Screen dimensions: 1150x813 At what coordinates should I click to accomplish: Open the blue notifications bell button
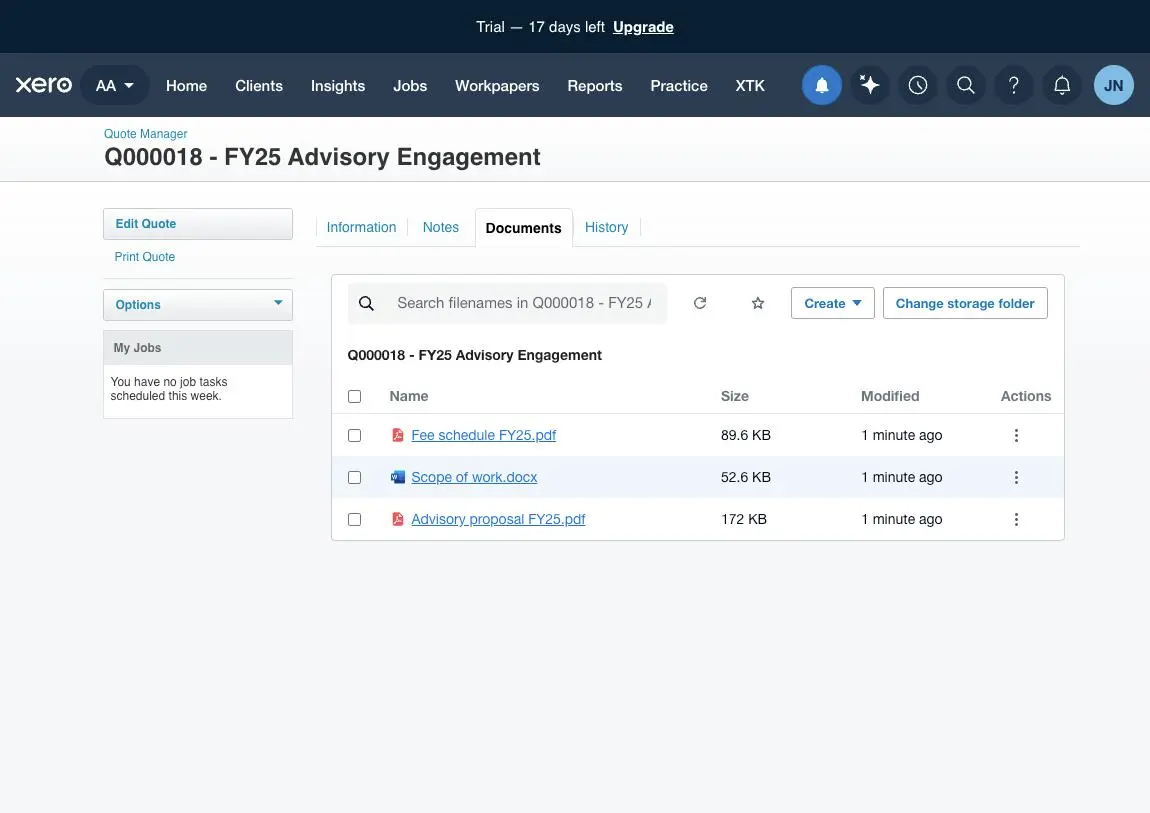[821, 85]
